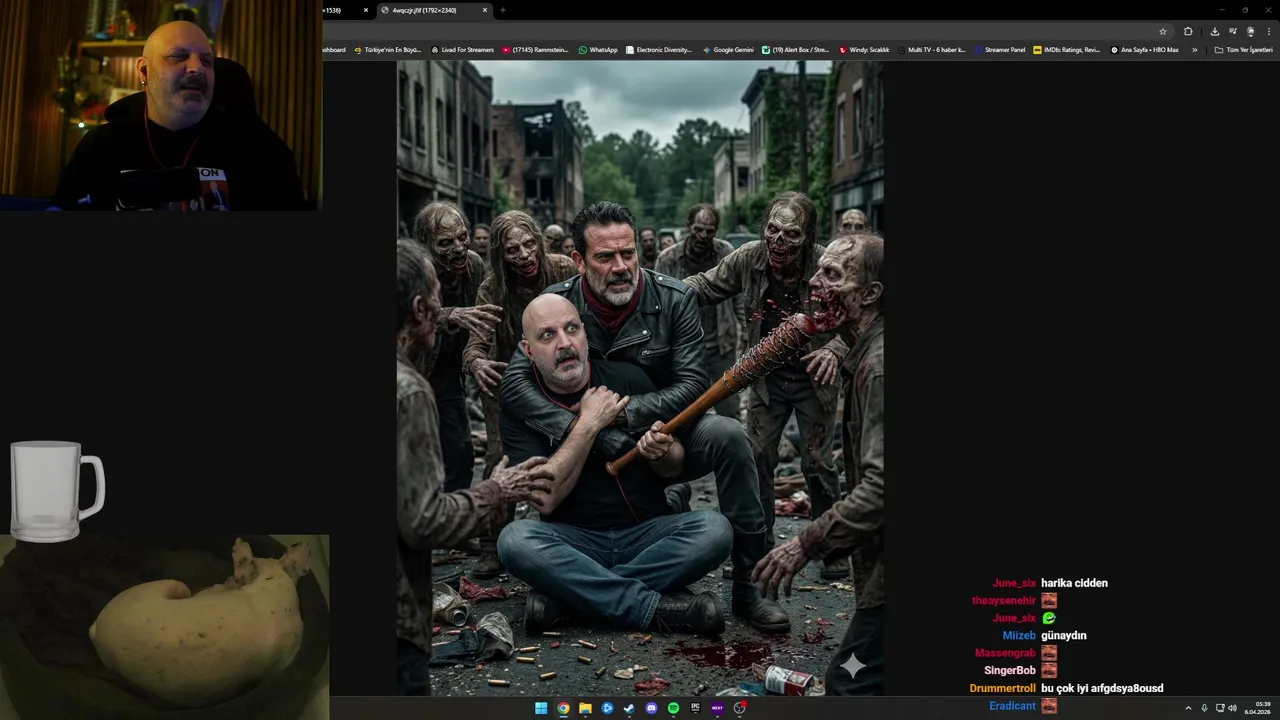The width and height of the screenshot is (1280, 720).
Task: Click chat username Massengrab
Action: click(1005, 653)
